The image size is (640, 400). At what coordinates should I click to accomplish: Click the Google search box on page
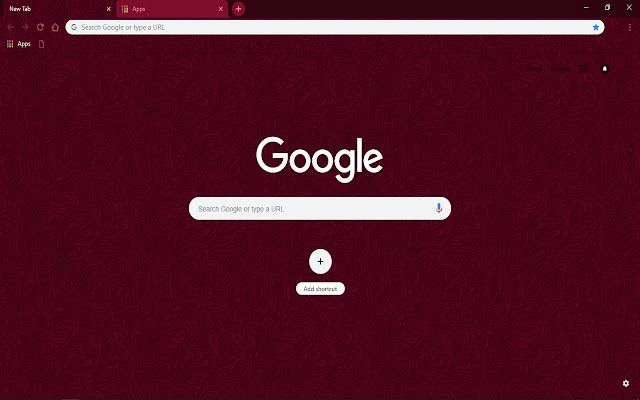pyautogui.click(x=320, y=209)
